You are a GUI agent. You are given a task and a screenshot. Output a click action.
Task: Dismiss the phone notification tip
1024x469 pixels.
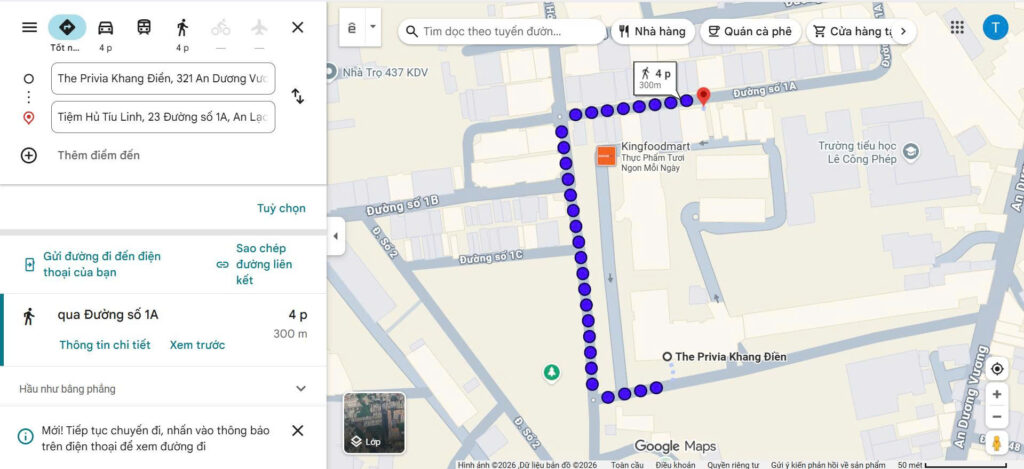(x=298, y=430)
